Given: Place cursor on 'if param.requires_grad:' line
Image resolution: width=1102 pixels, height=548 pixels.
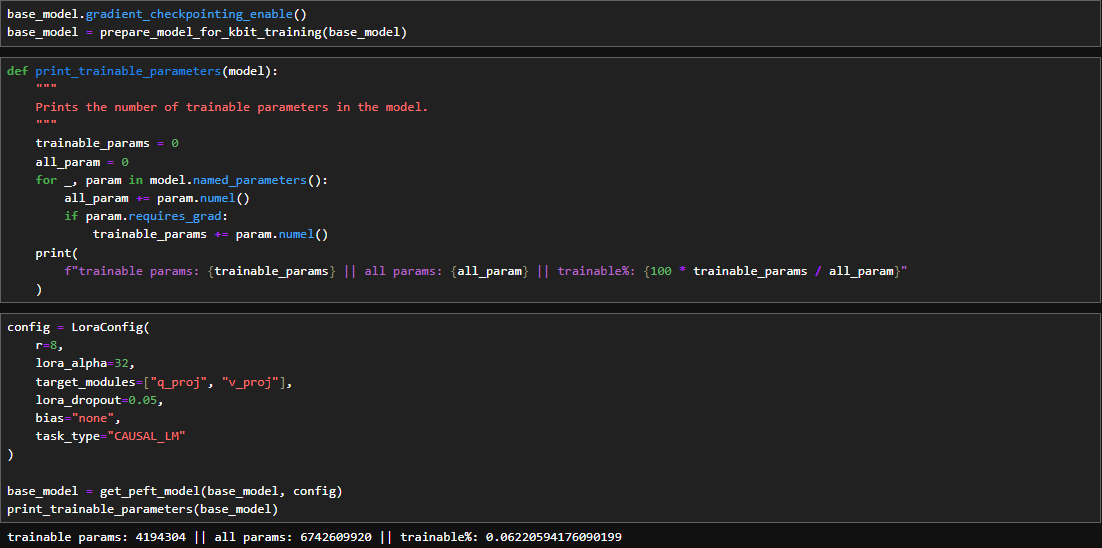Looking at the screenshot, I should coord(146,216).
